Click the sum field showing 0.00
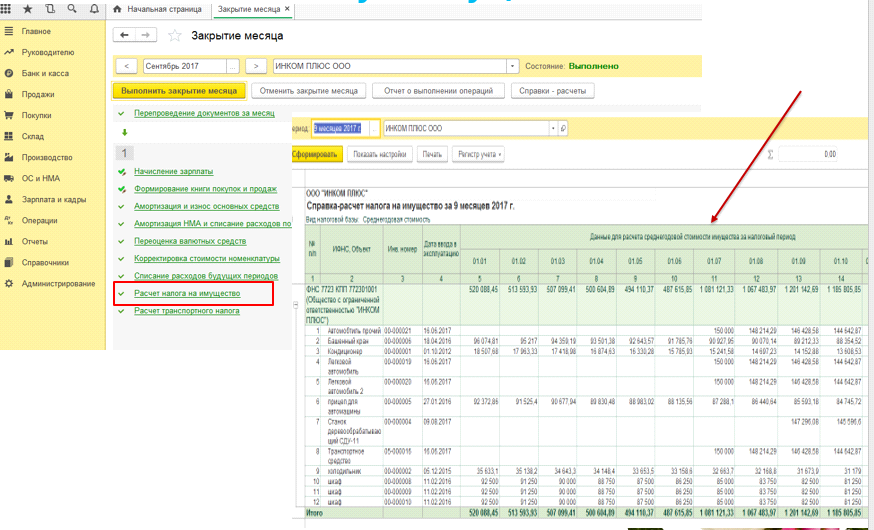The height and width of the screenshot is (530, 874). pos(808,154)
